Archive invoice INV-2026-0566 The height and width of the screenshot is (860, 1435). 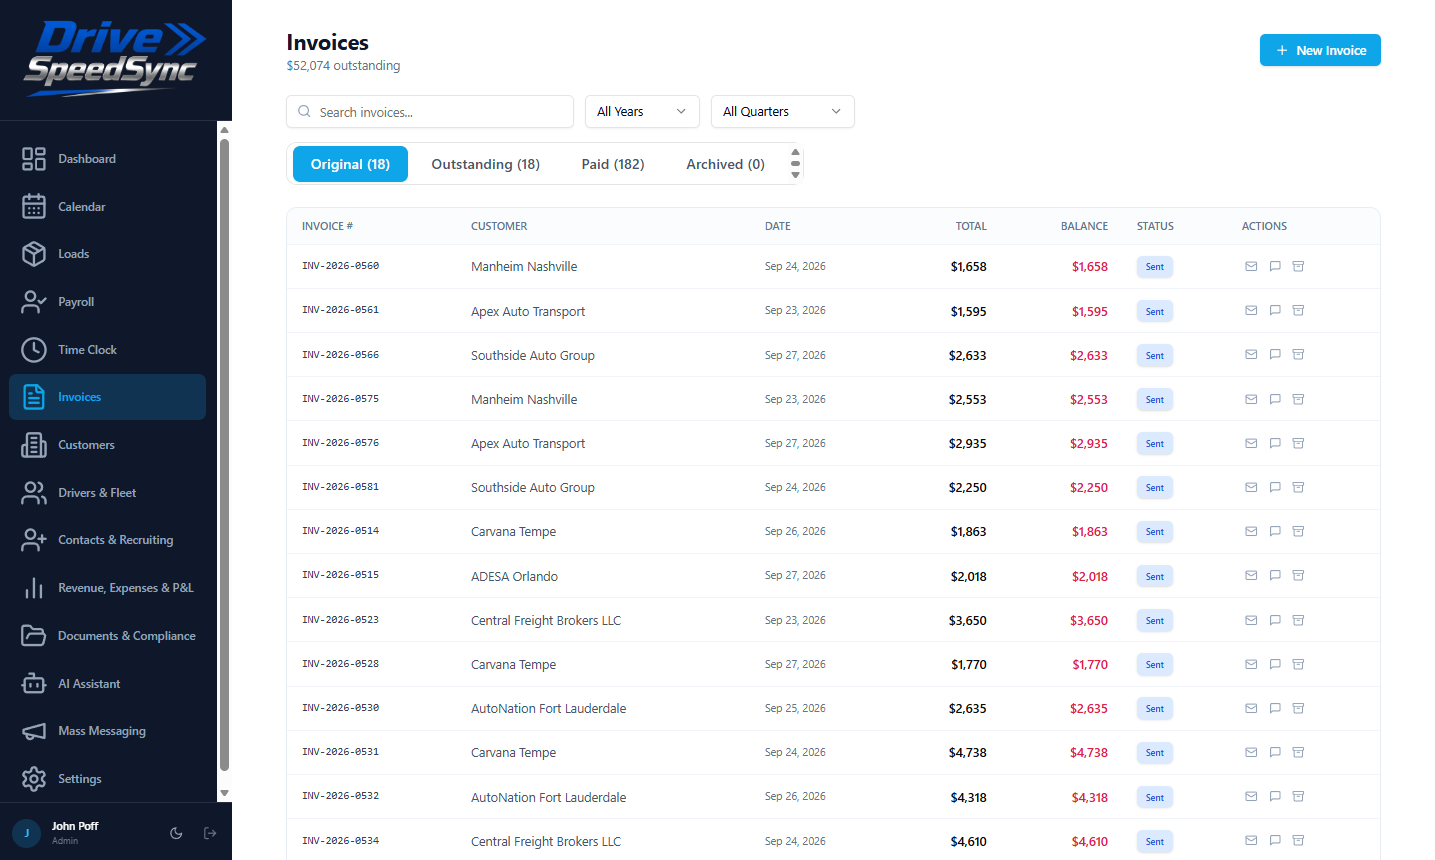point(1298,355)
